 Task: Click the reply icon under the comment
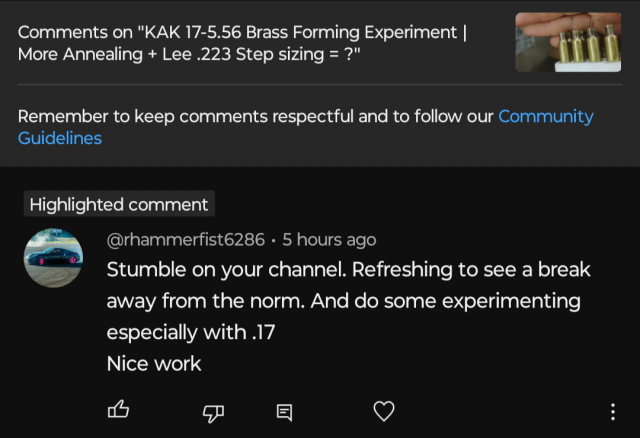pyautogui.click(x=285, y=411)
